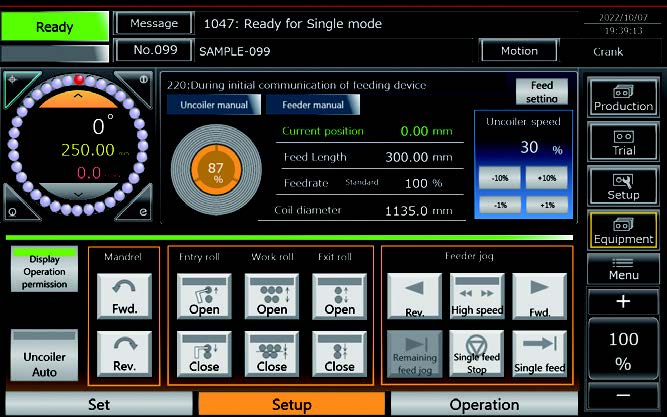The width and height of the screenshot is (667, 417).
Task: Open the Exit roll
Action: [339, 296]
